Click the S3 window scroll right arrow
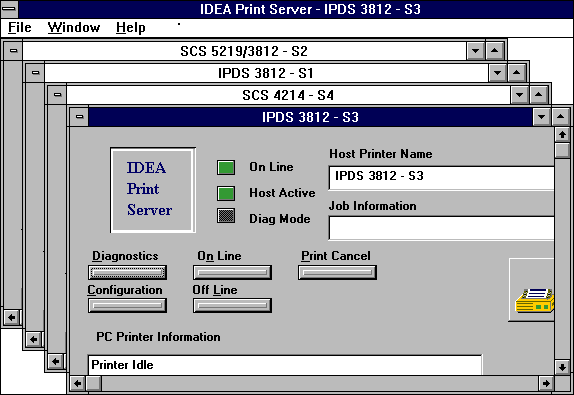Viewport: 574px width, 395px height. (x=547, y=384)
